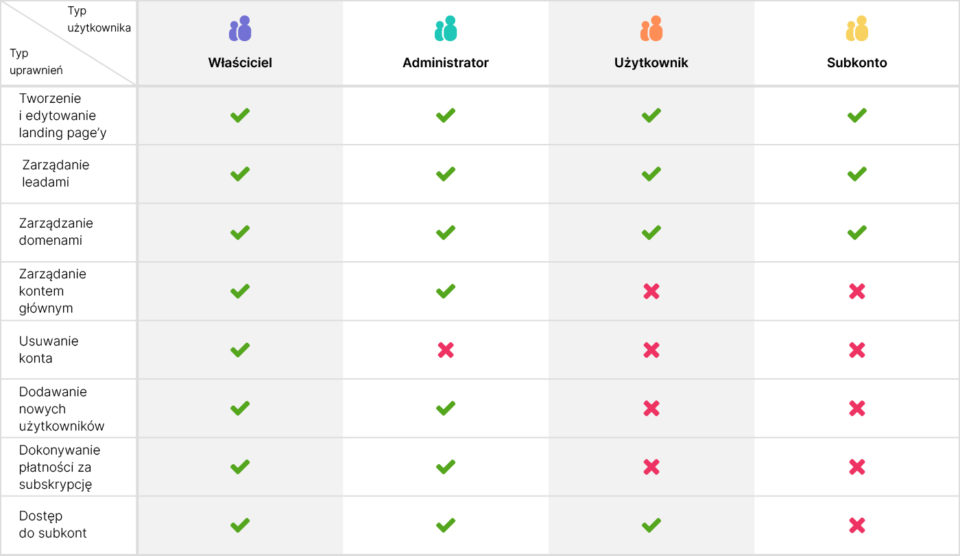Click the purple Właściciel user icon
The image size is (960, 556).
tap(240, 29)
